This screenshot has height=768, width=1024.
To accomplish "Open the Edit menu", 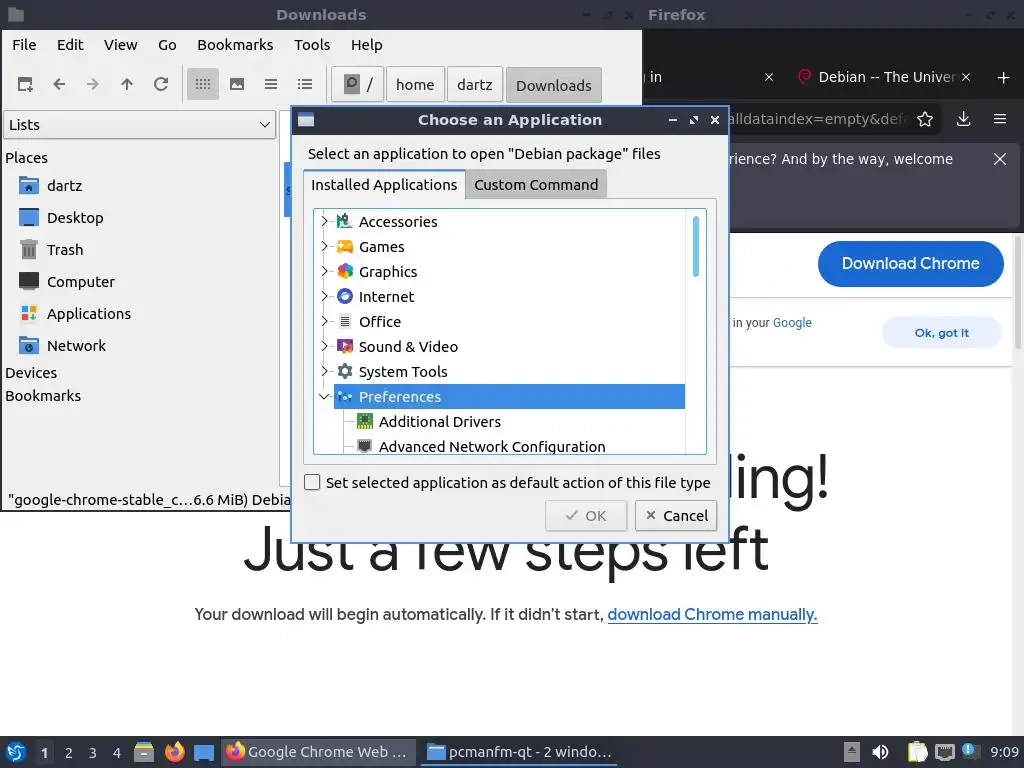I will click(70, 45).
